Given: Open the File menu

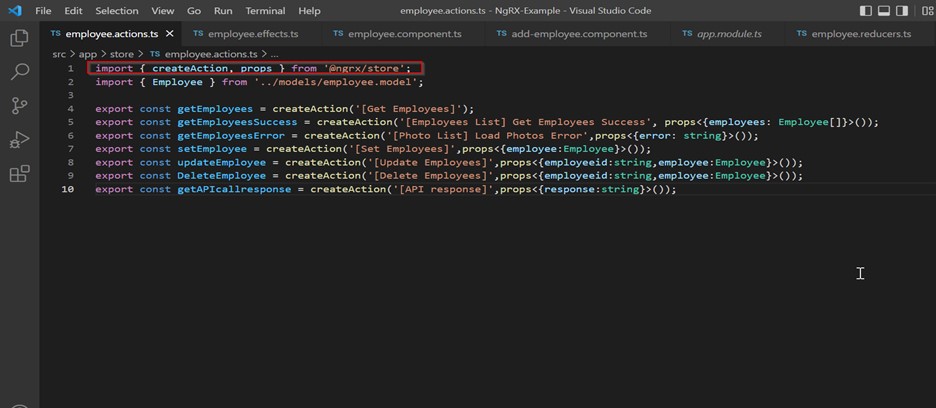Looking at the screenshot, I should (43, 11).
